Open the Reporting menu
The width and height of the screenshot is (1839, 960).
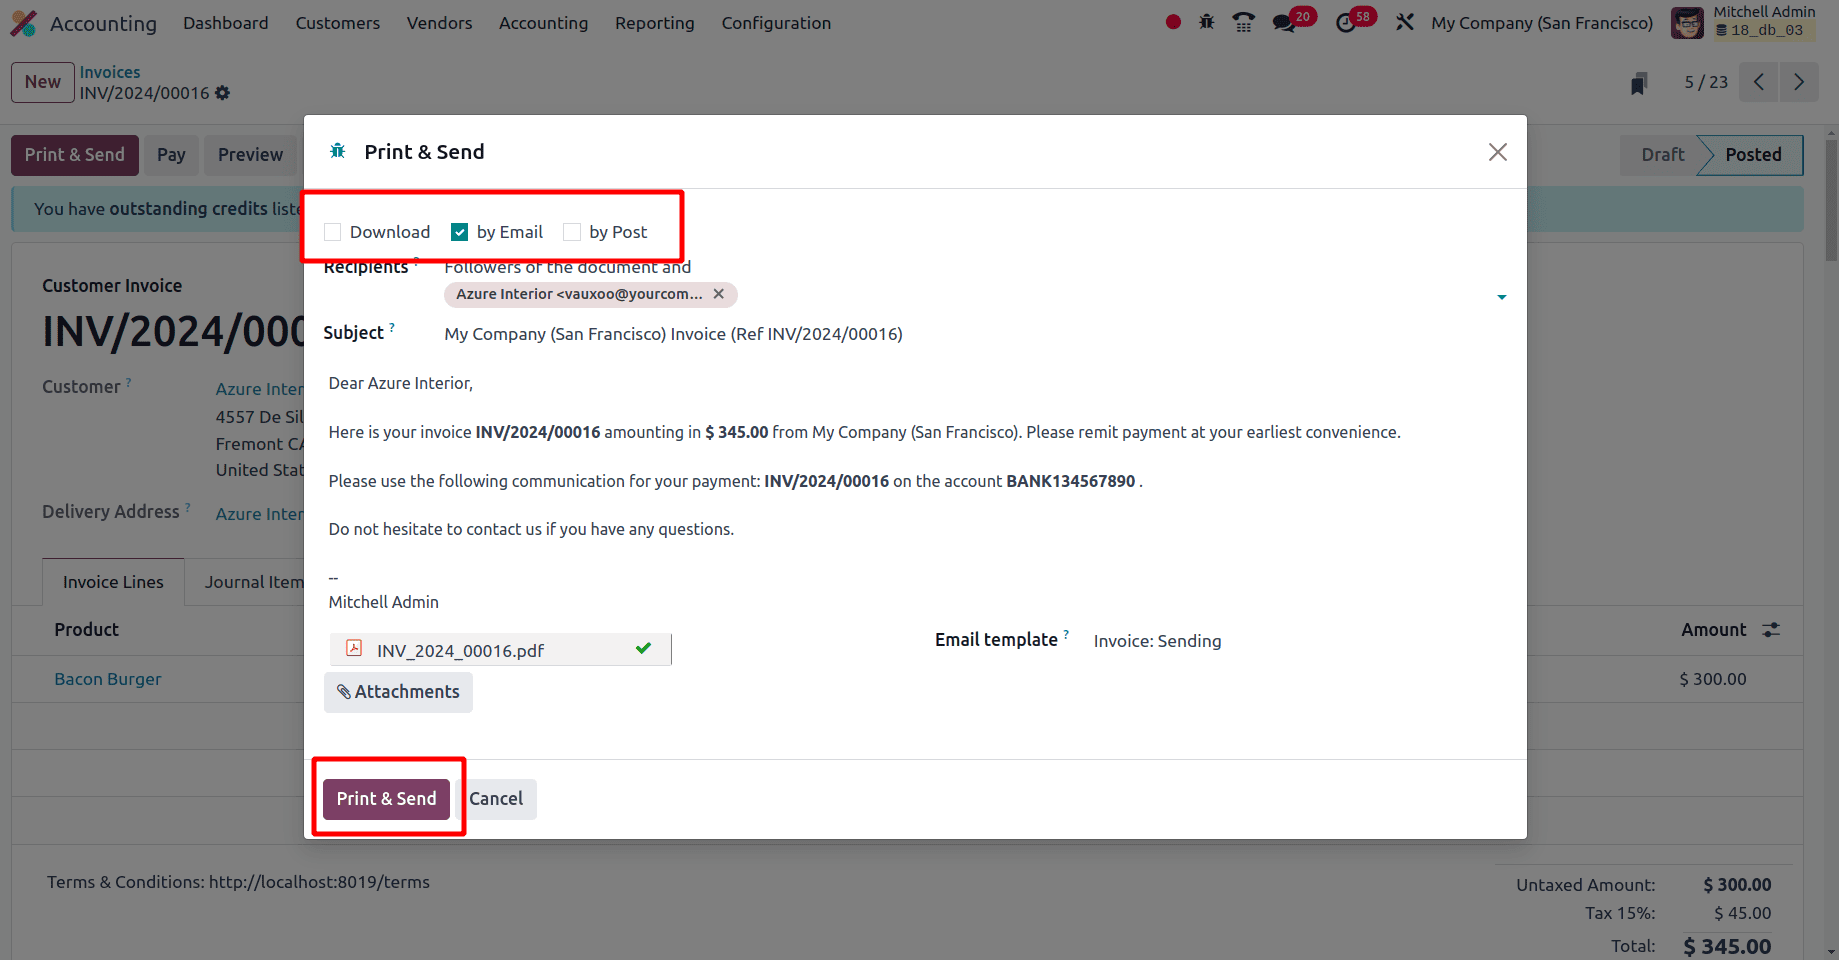(655, 23)
